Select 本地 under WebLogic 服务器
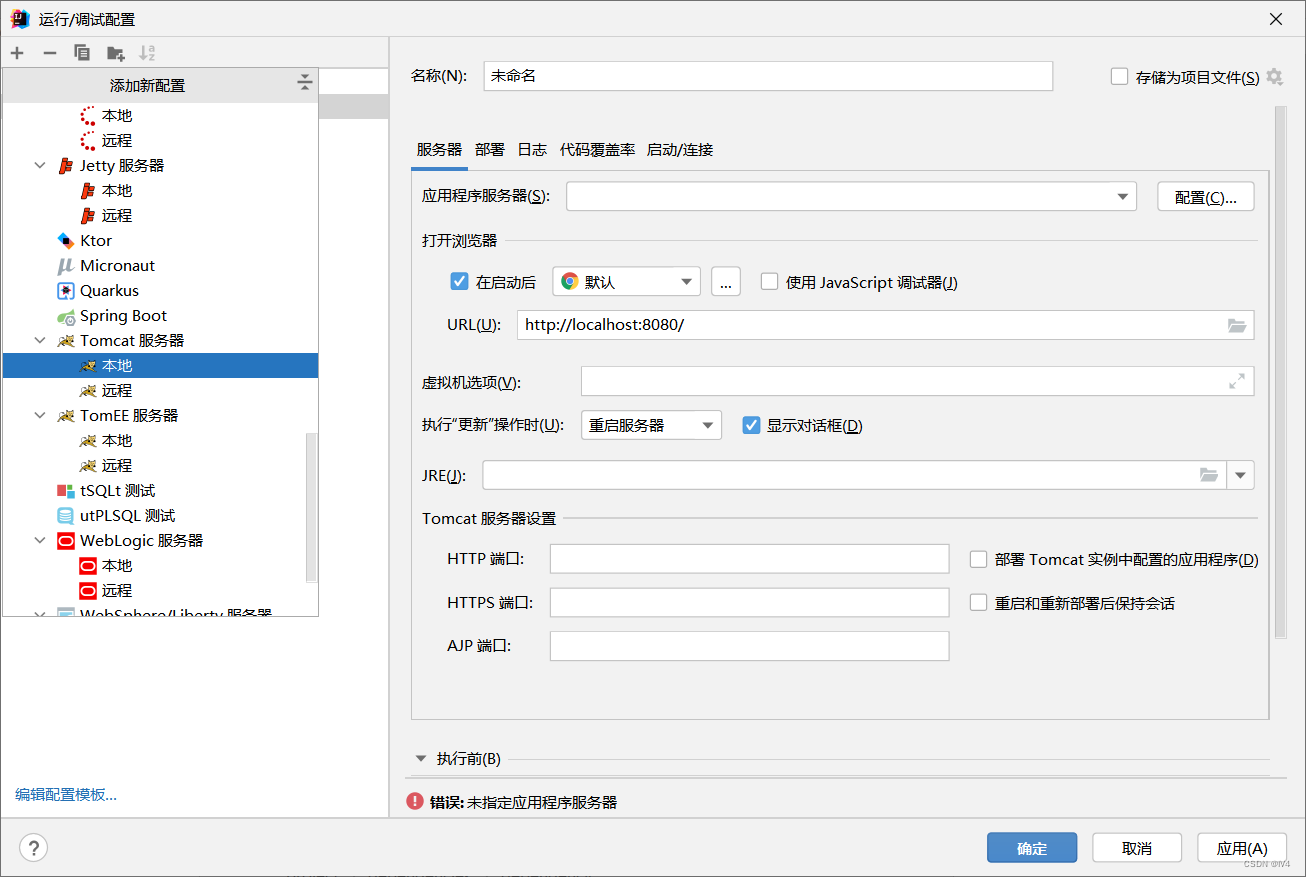This screenshot has height=877, width=1306. 160,565
